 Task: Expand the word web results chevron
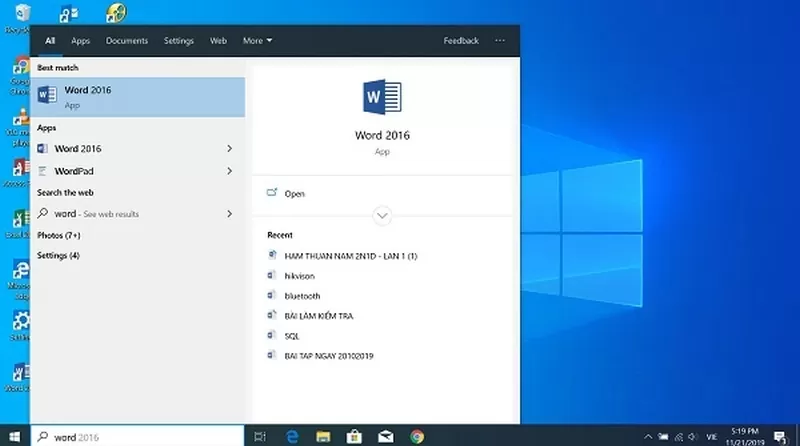[x=230, y=214]
